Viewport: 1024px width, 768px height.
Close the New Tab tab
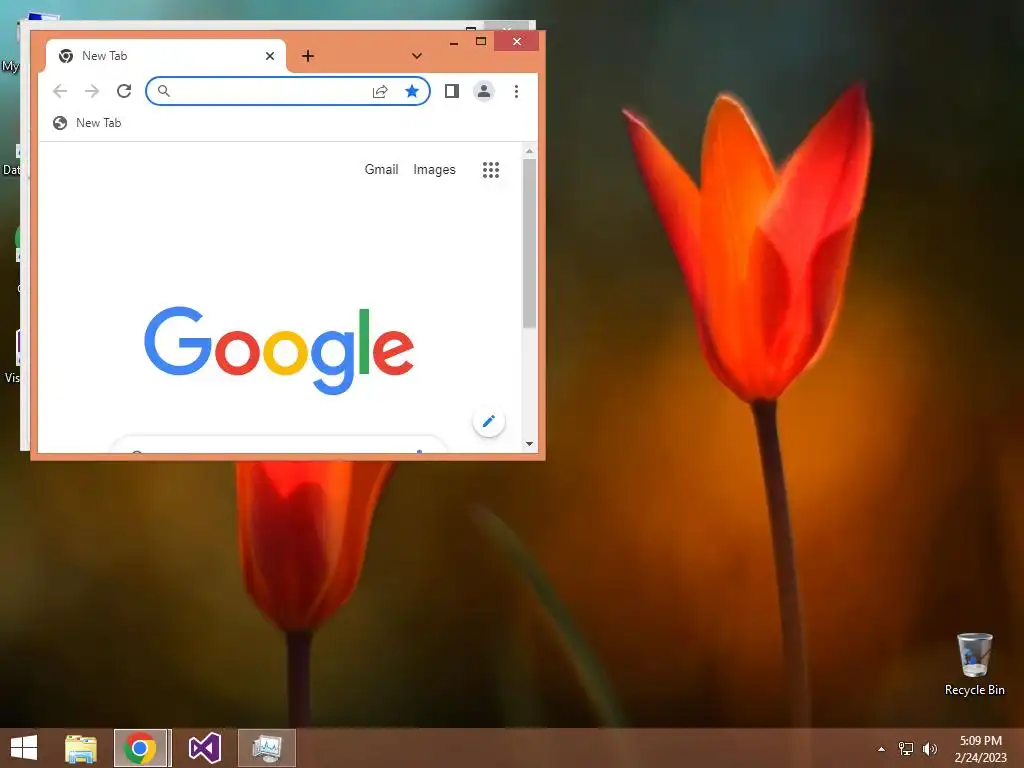(270, 56)
